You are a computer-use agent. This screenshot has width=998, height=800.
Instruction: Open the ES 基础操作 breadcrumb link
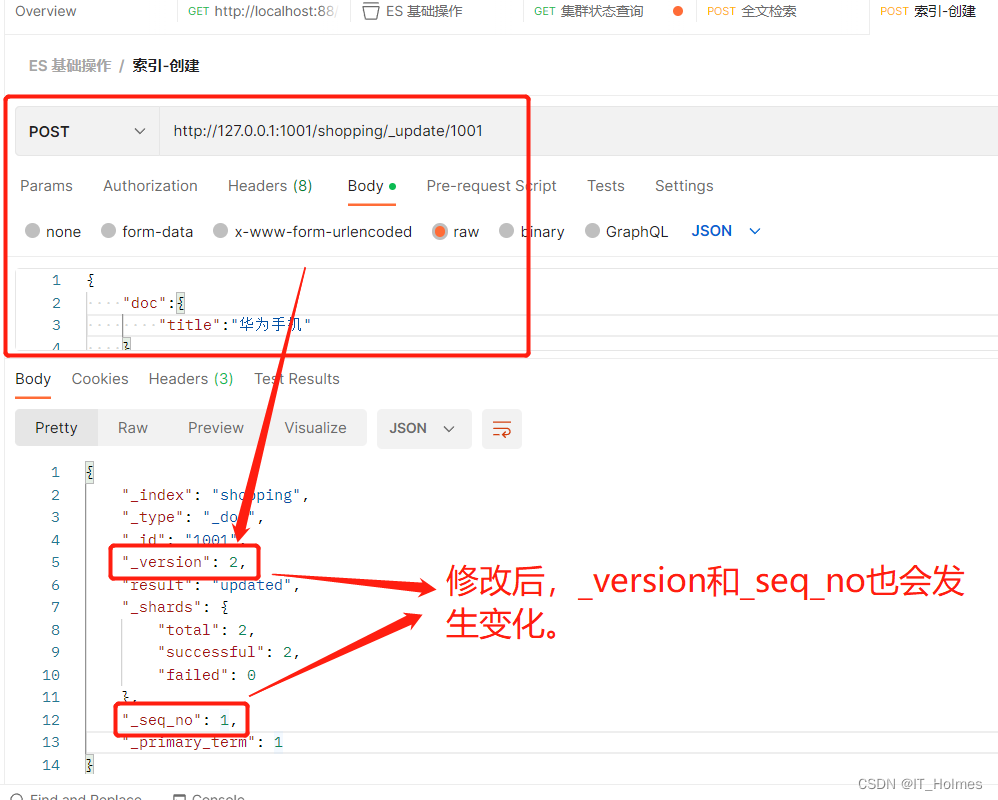70,66
